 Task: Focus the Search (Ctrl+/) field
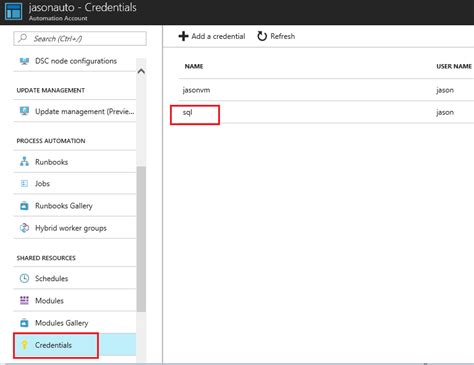[80, 38]
